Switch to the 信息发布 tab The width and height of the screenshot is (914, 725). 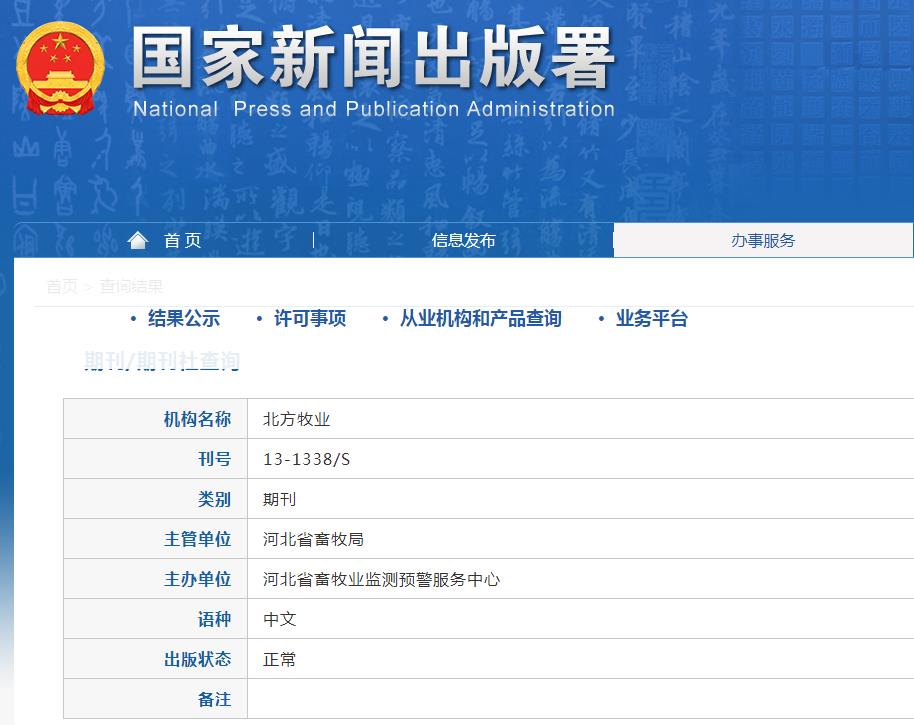point(464,240)
